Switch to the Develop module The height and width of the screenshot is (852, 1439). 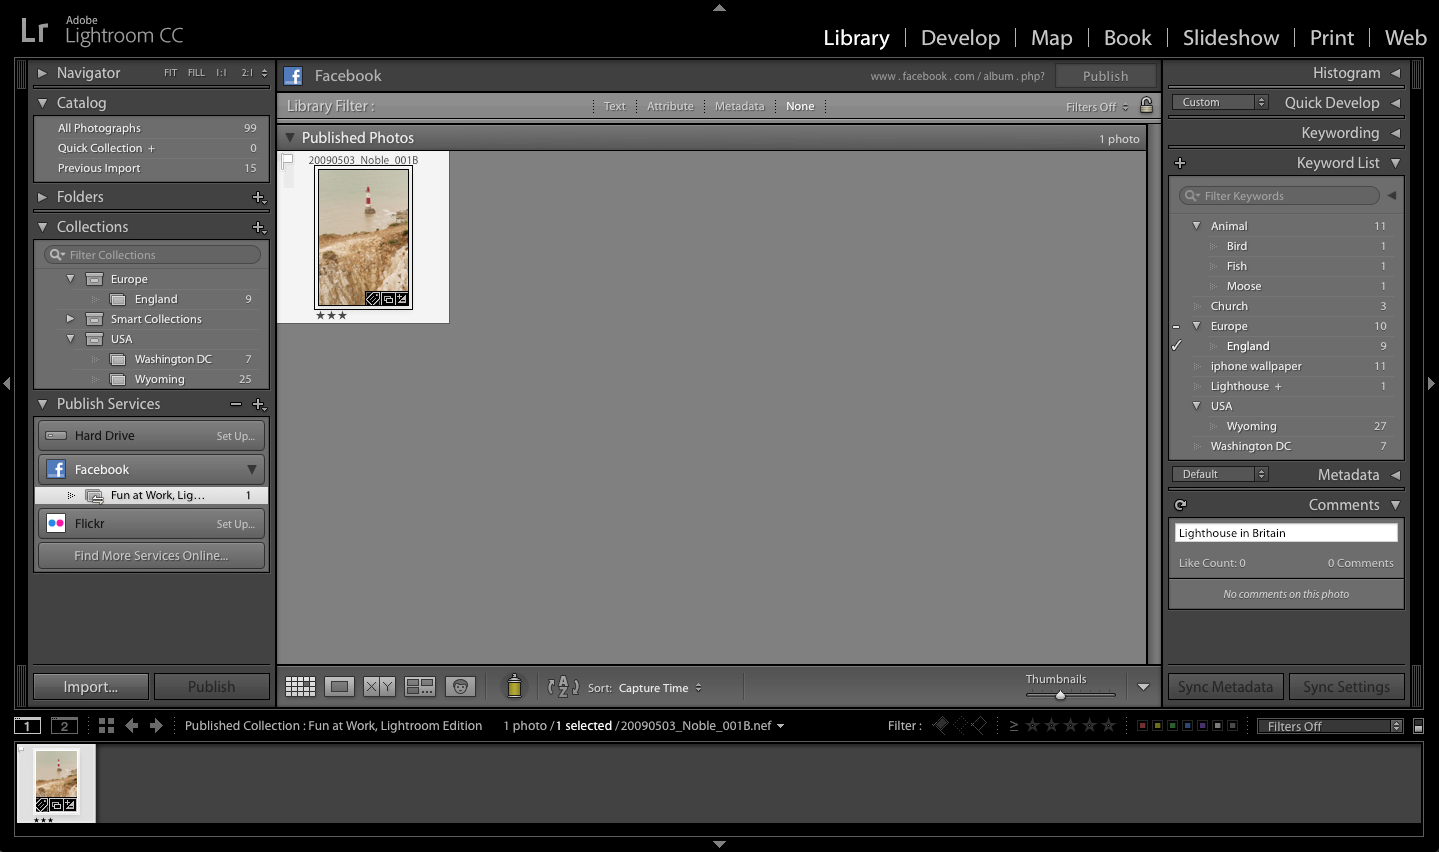959,37
